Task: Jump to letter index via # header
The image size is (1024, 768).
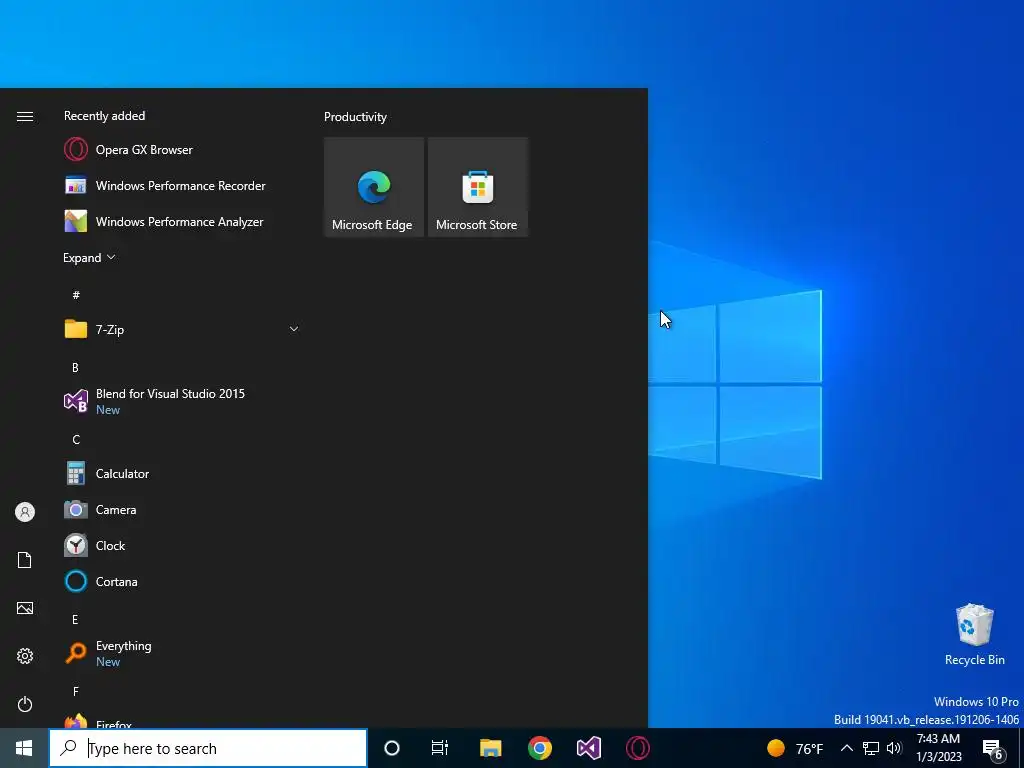Action: pyautogui.click(x=76, y=295)
